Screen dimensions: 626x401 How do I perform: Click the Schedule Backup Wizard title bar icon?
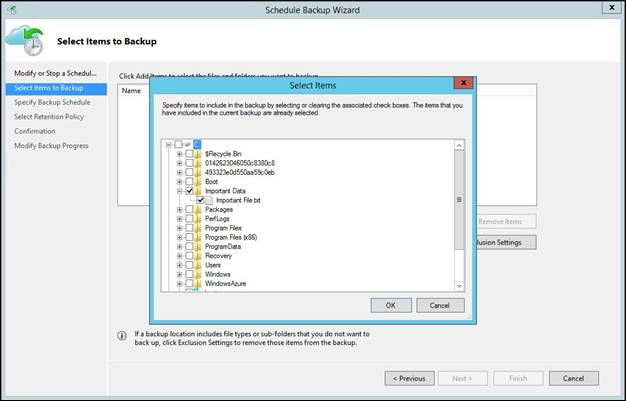(x=12, y=10)
